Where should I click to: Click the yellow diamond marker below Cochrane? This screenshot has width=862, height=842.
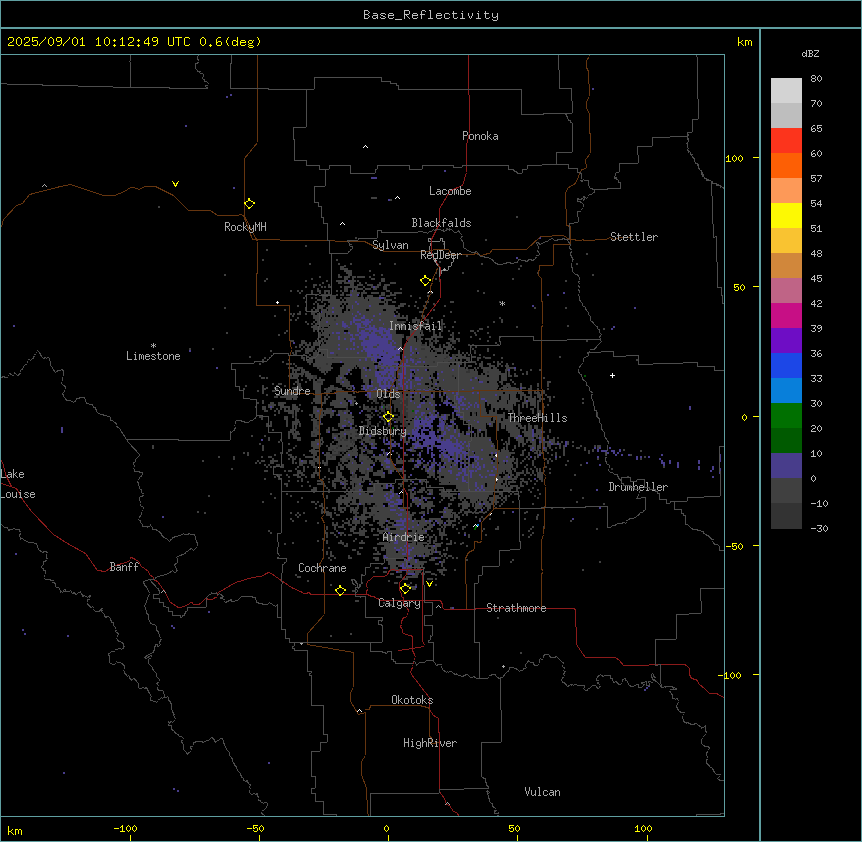[340, 590]
